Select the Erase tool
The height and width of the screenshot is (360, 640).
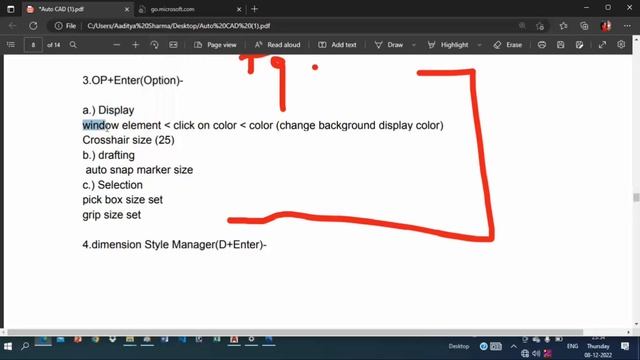[x=508, y=45]
